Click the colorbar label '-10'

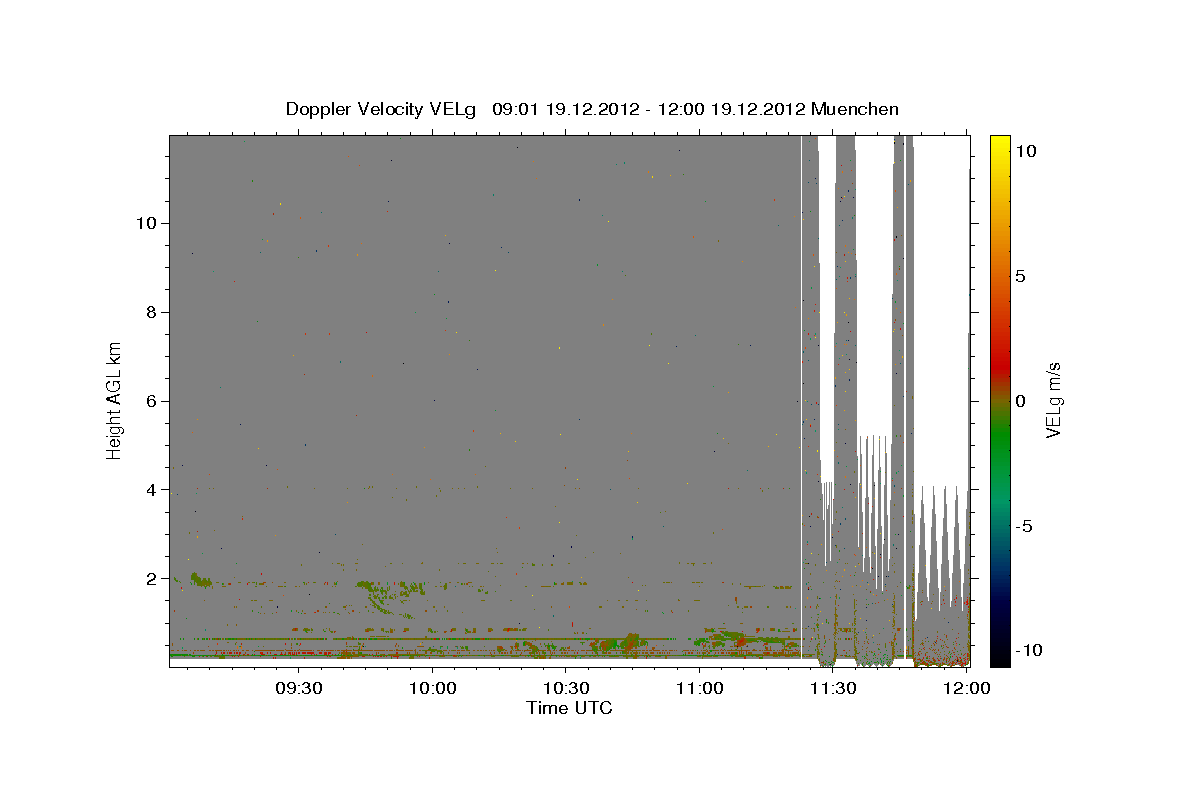1027,651
